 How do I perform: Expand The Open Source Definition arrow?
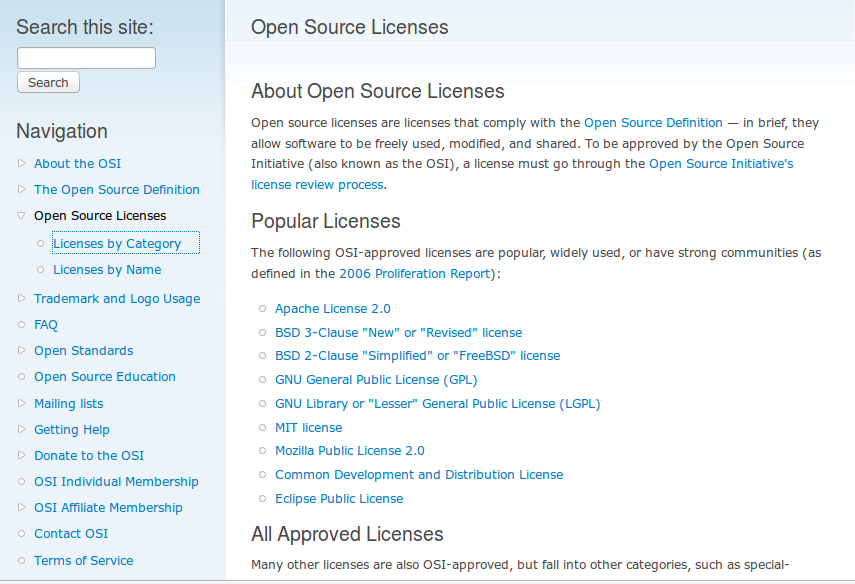[x=21, y=189]
